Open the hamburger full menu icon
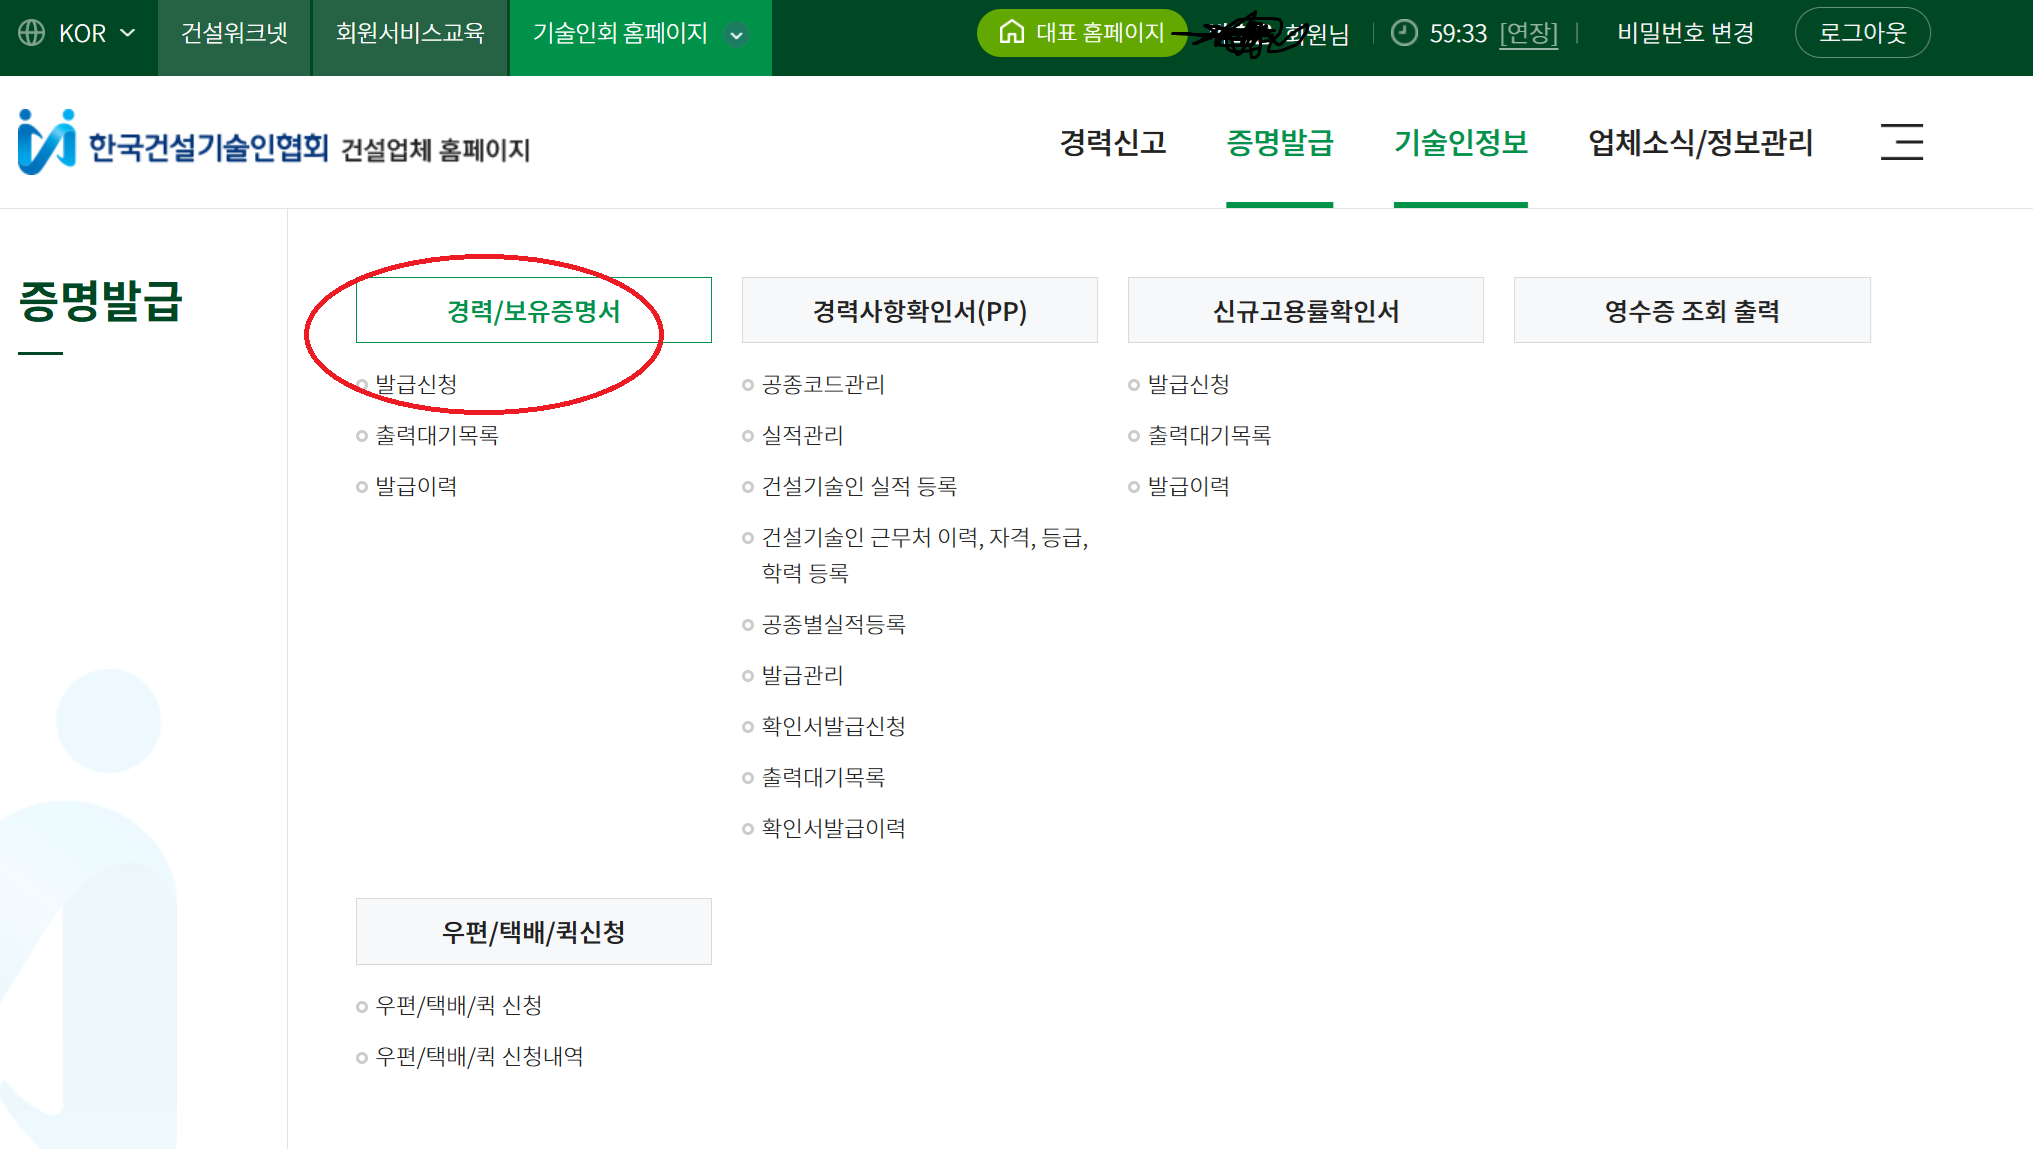This screenshot has height=1149, width=2033. (x=1901, y=142)
